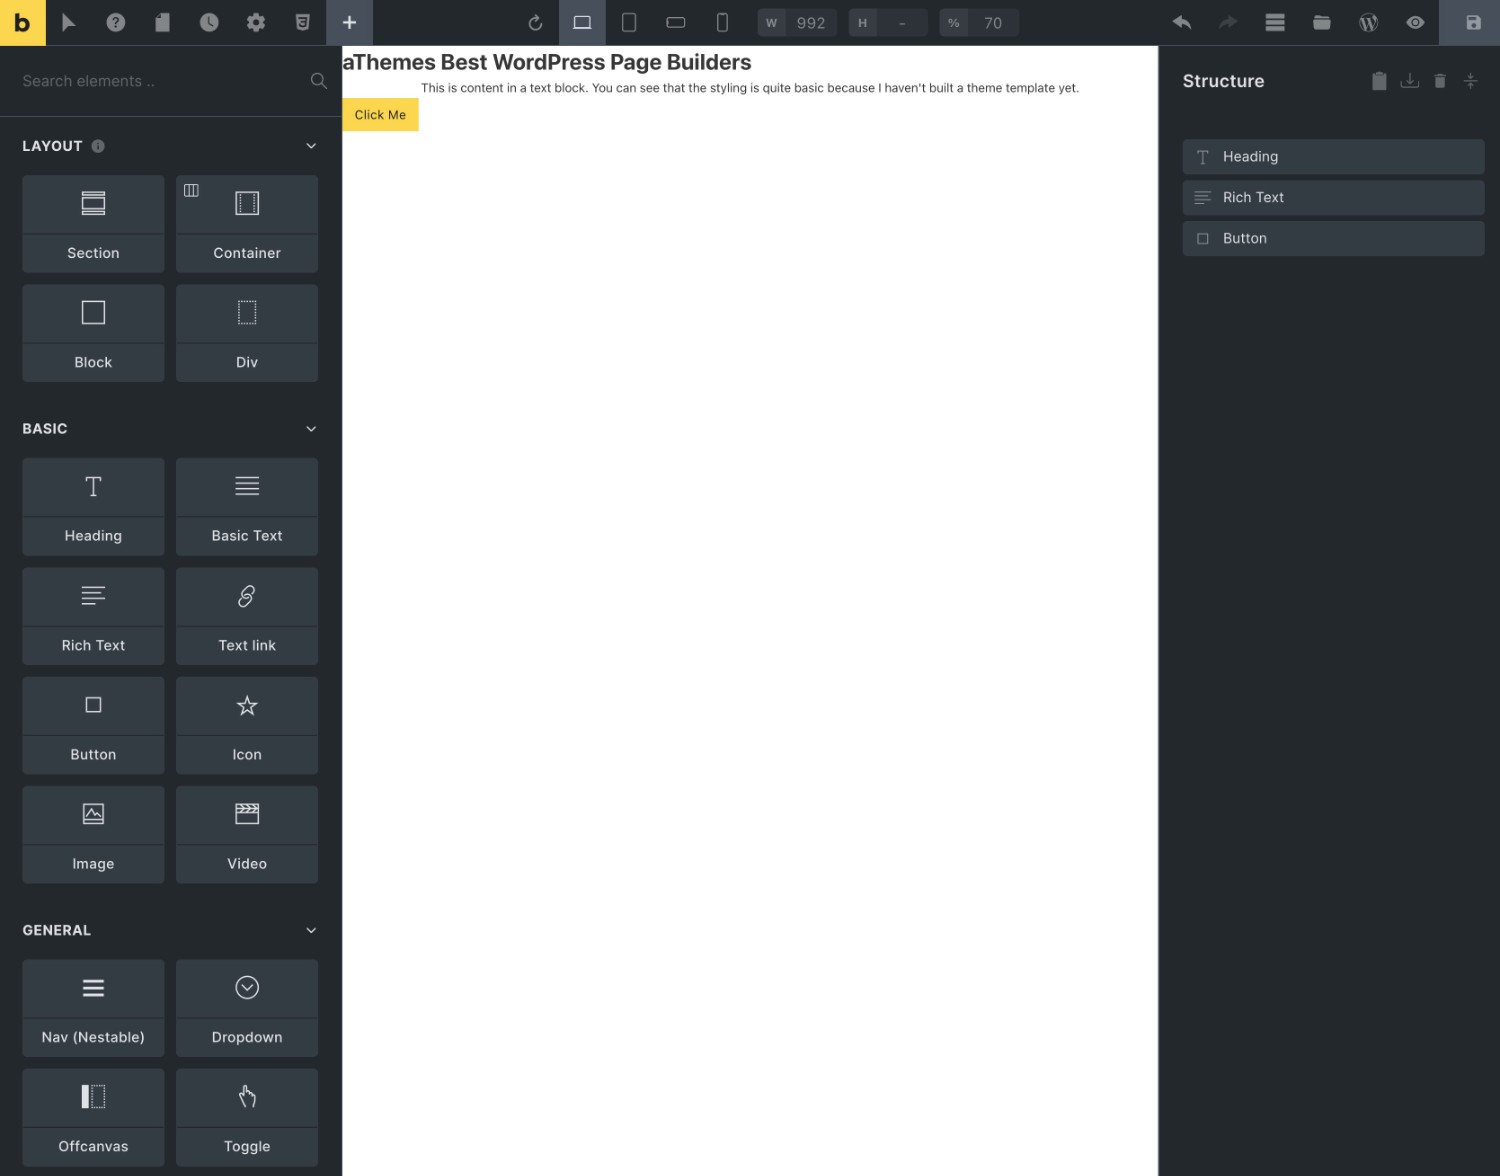Viewport: 1500px width, 1176px height.
Task: Click the canvas width input field
Action: pos(810,22)
